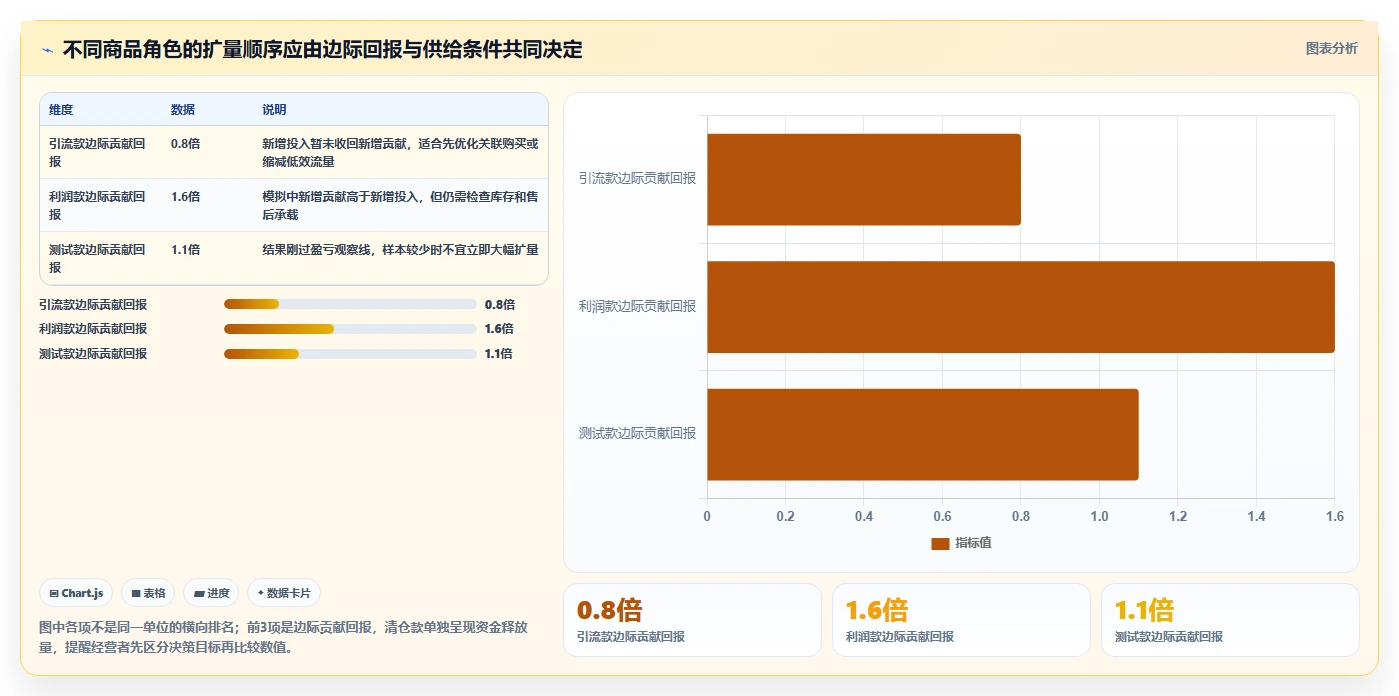Image resolution: width=1399 pixels, height=696 pixels.
Task: Select the 进度 tag chip
Action: (x=211, y=593)
